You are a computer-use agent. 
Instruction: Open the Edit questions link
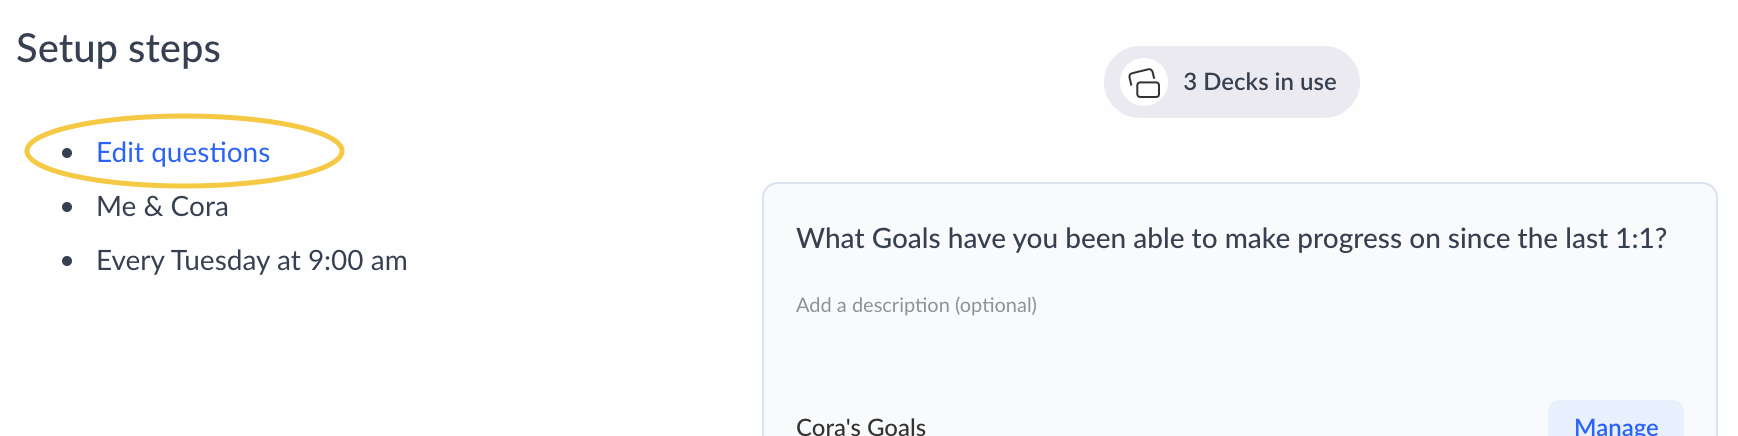pyautogui.click(x=183, y=153)
